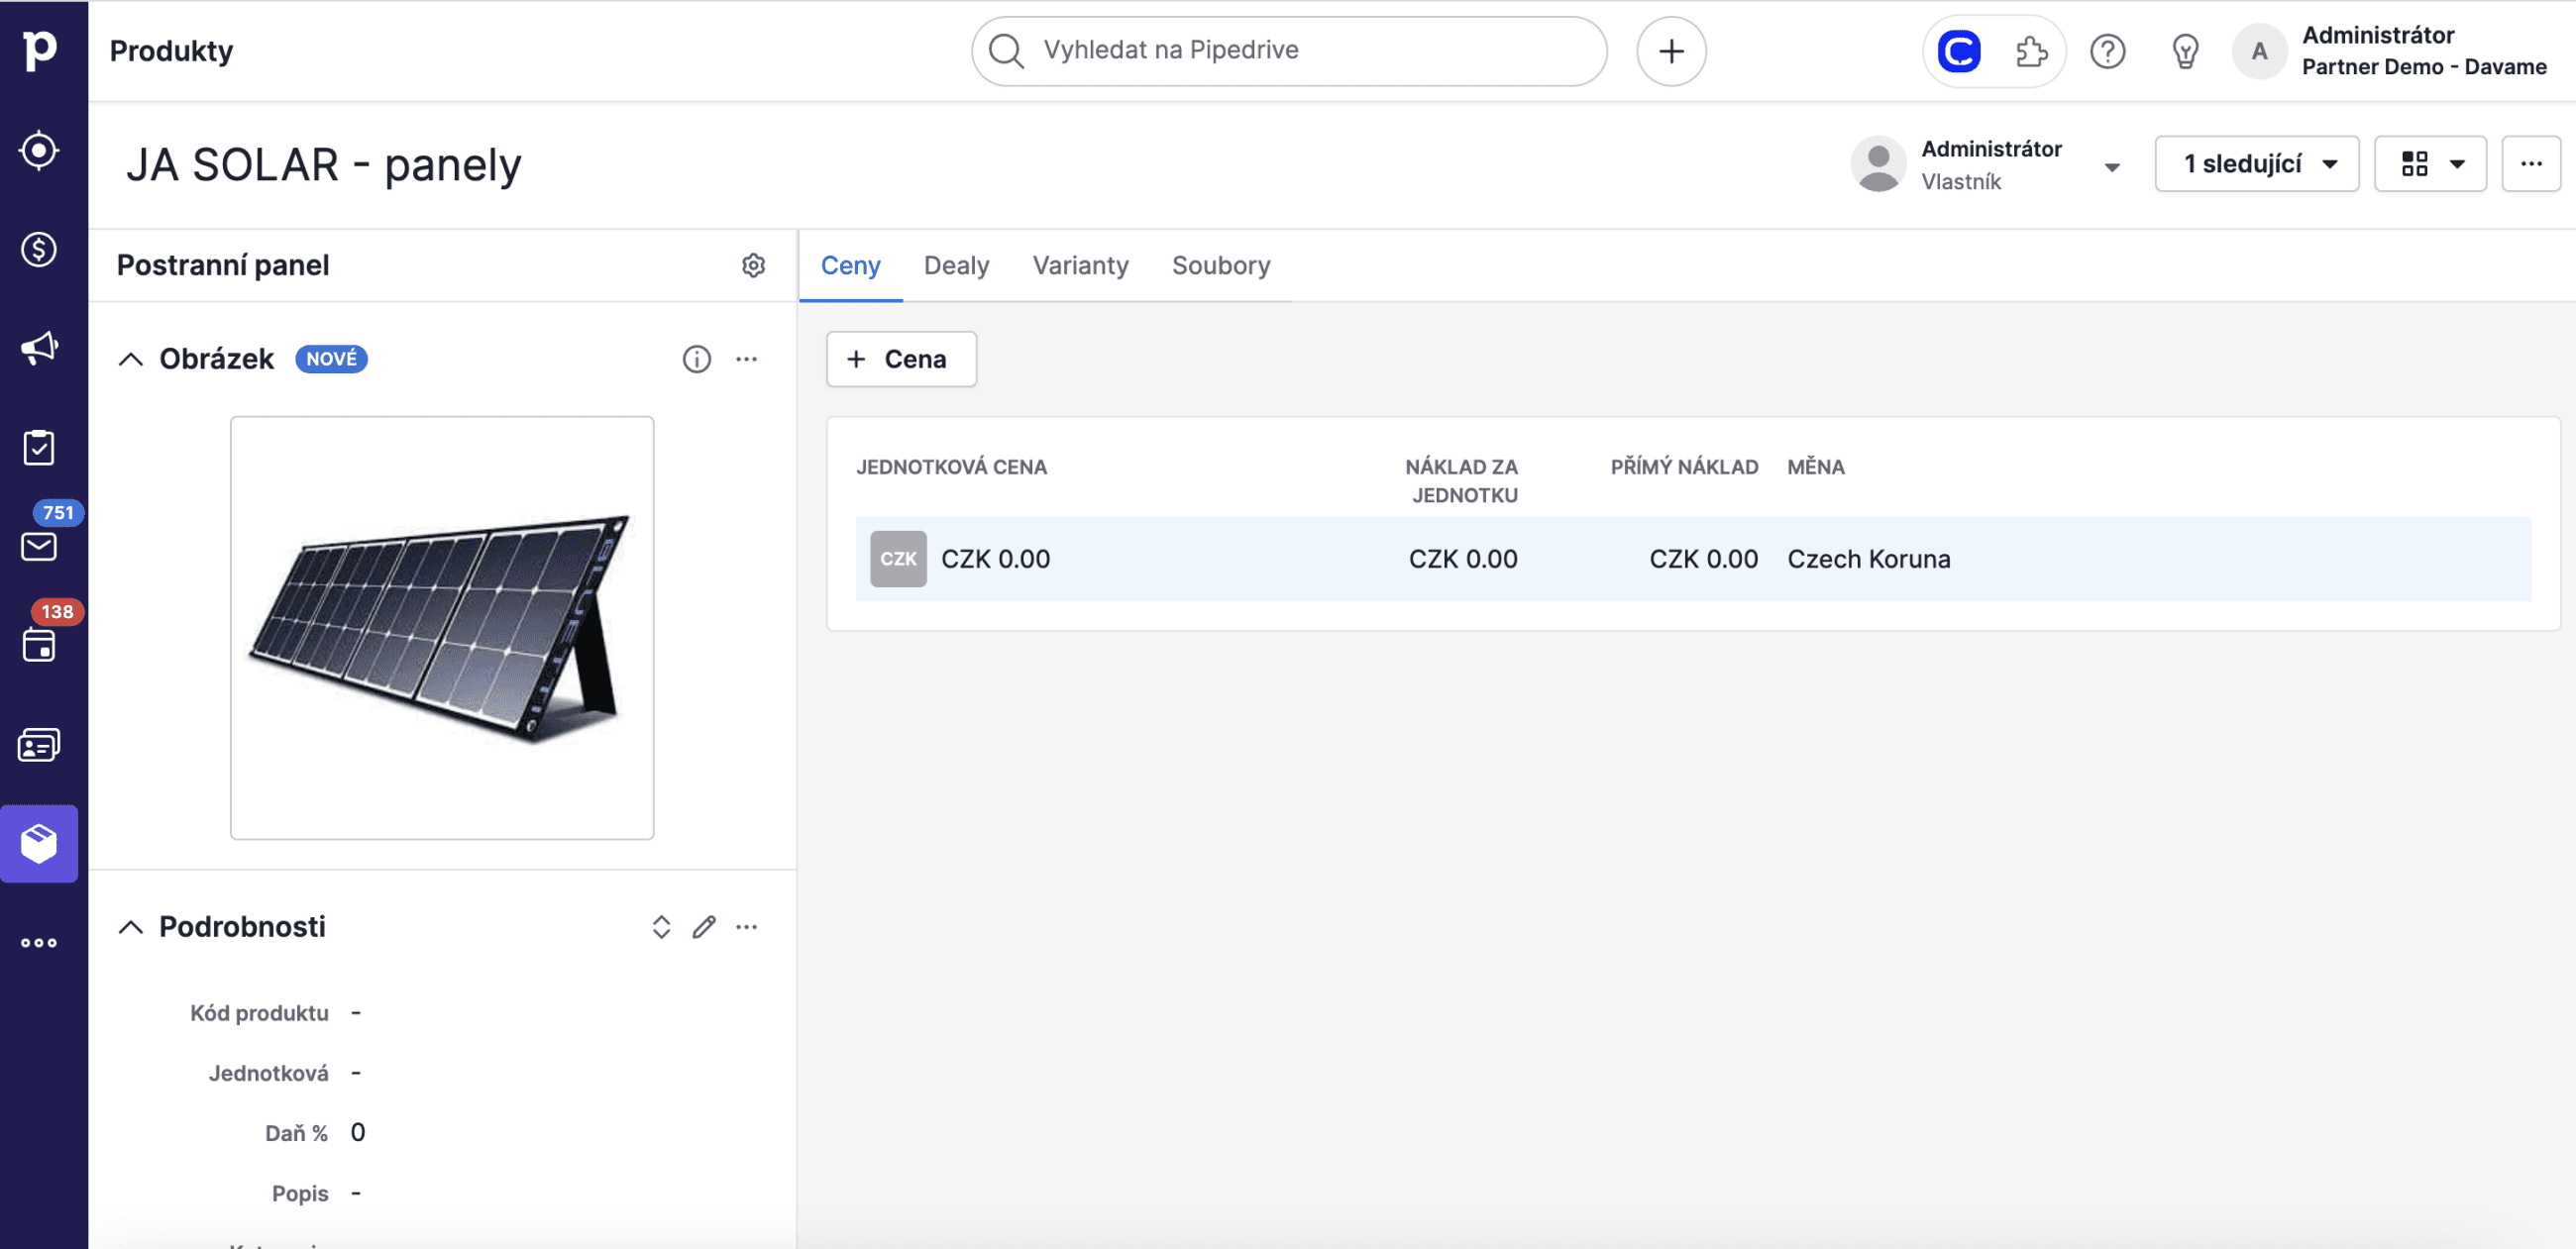Screen dimensions: 2576x1249
Task: Open the layout grid view dropdown
Action: pos(2429,164)
